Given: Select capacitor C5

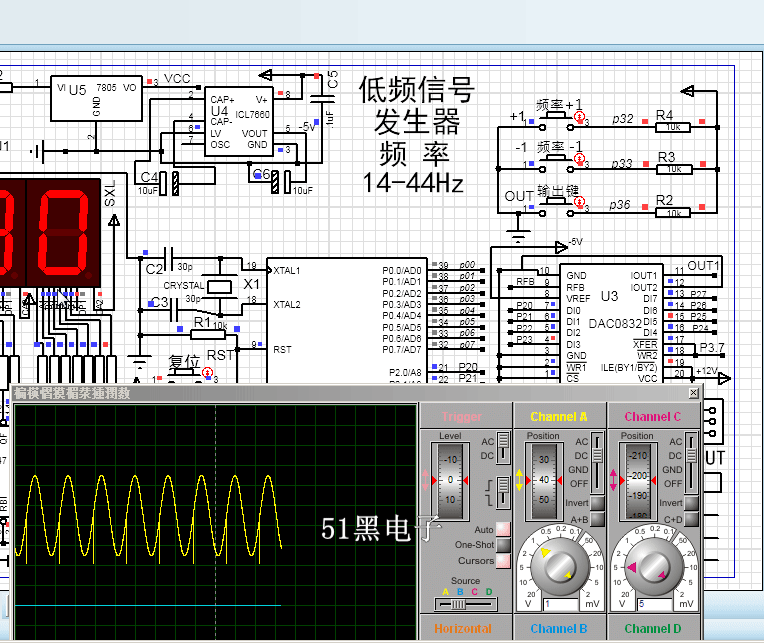Looking at the screenshot, I should click(322, 99).
